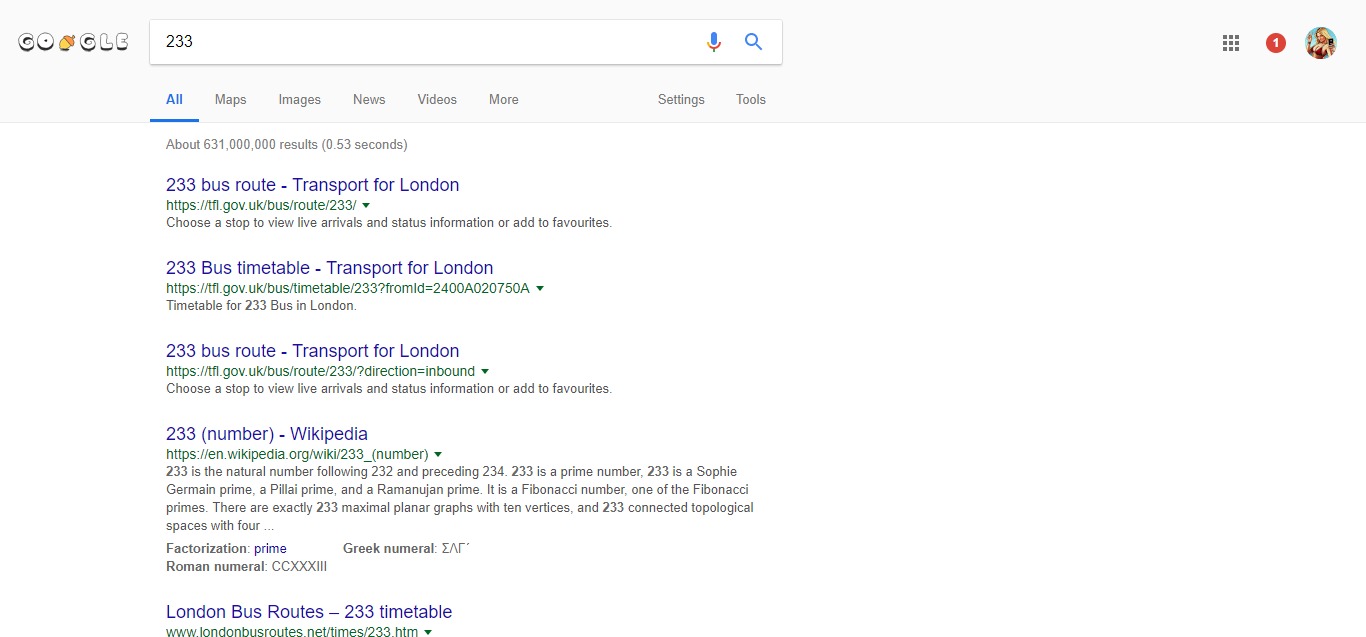Image resolution: width=1366 pixels, height=637 pixels.
Task: Open the 233 (number) - Wikipedia result
Action: (x=267, y=434)
